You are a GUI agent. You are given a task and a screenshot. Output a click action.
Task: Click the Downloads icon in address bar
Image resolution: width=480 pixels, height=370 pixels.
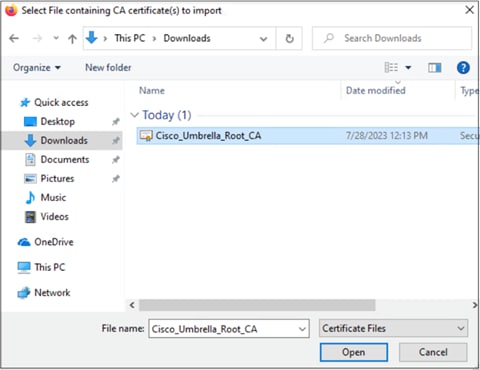click(x=92, y=38)
